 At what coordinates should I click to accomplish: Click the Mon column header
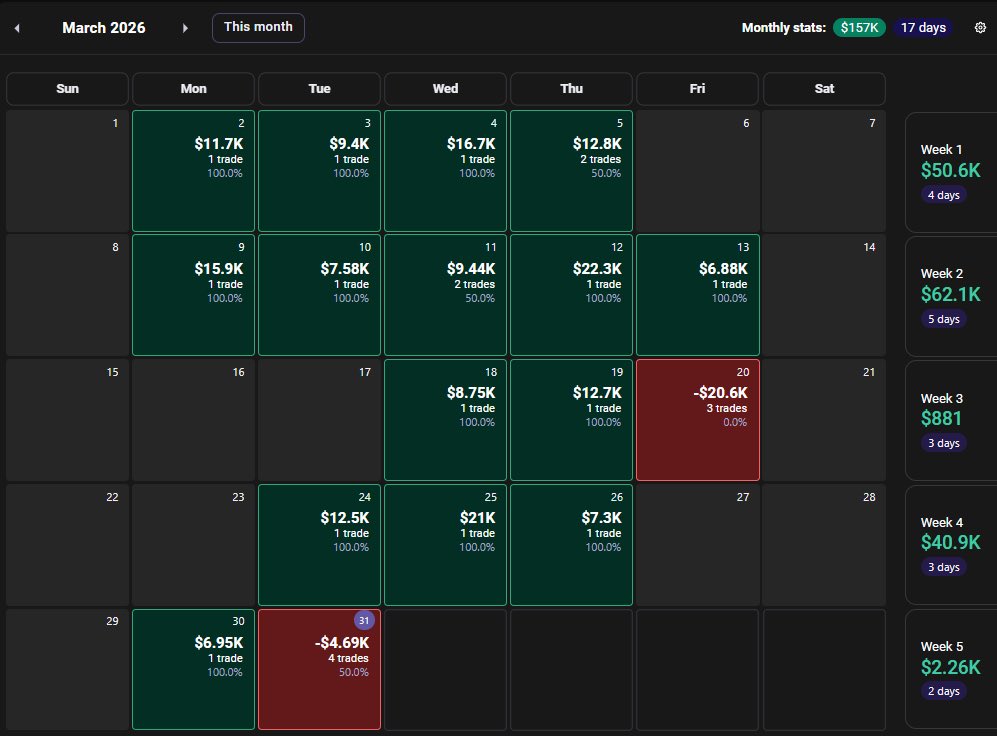193,88
